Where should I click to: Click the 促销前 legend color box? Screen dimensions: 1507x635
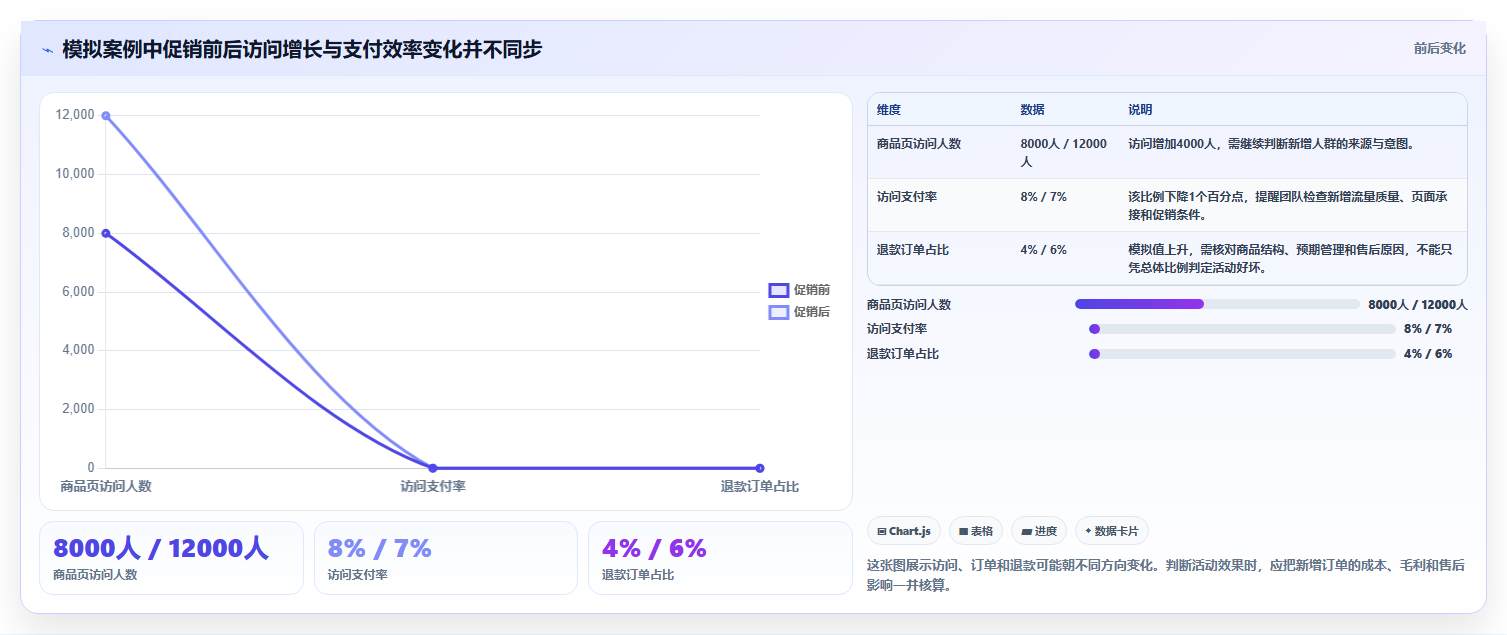[779, 290]
